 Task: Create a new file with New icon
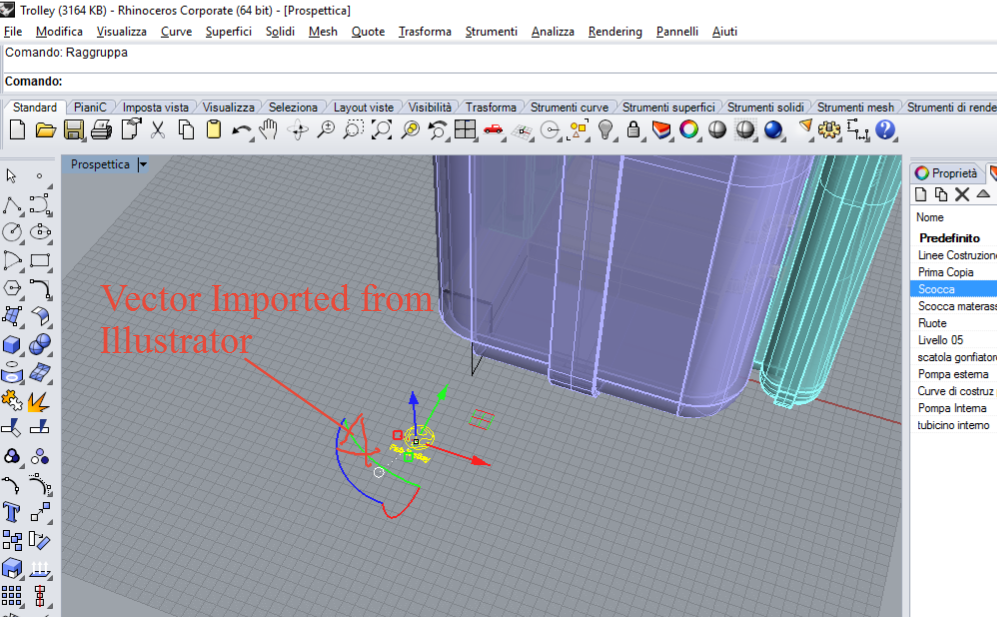pos(17,130)
